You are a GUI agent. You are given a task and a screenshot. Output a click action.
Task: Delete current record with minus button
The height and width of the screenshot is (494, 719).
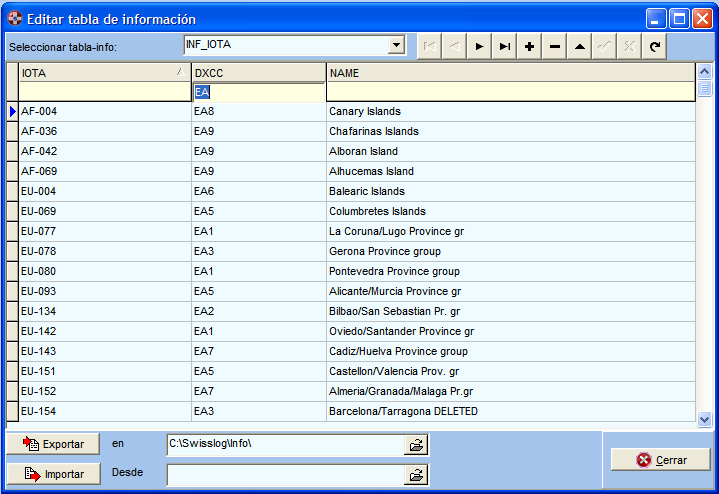(555, 47)
